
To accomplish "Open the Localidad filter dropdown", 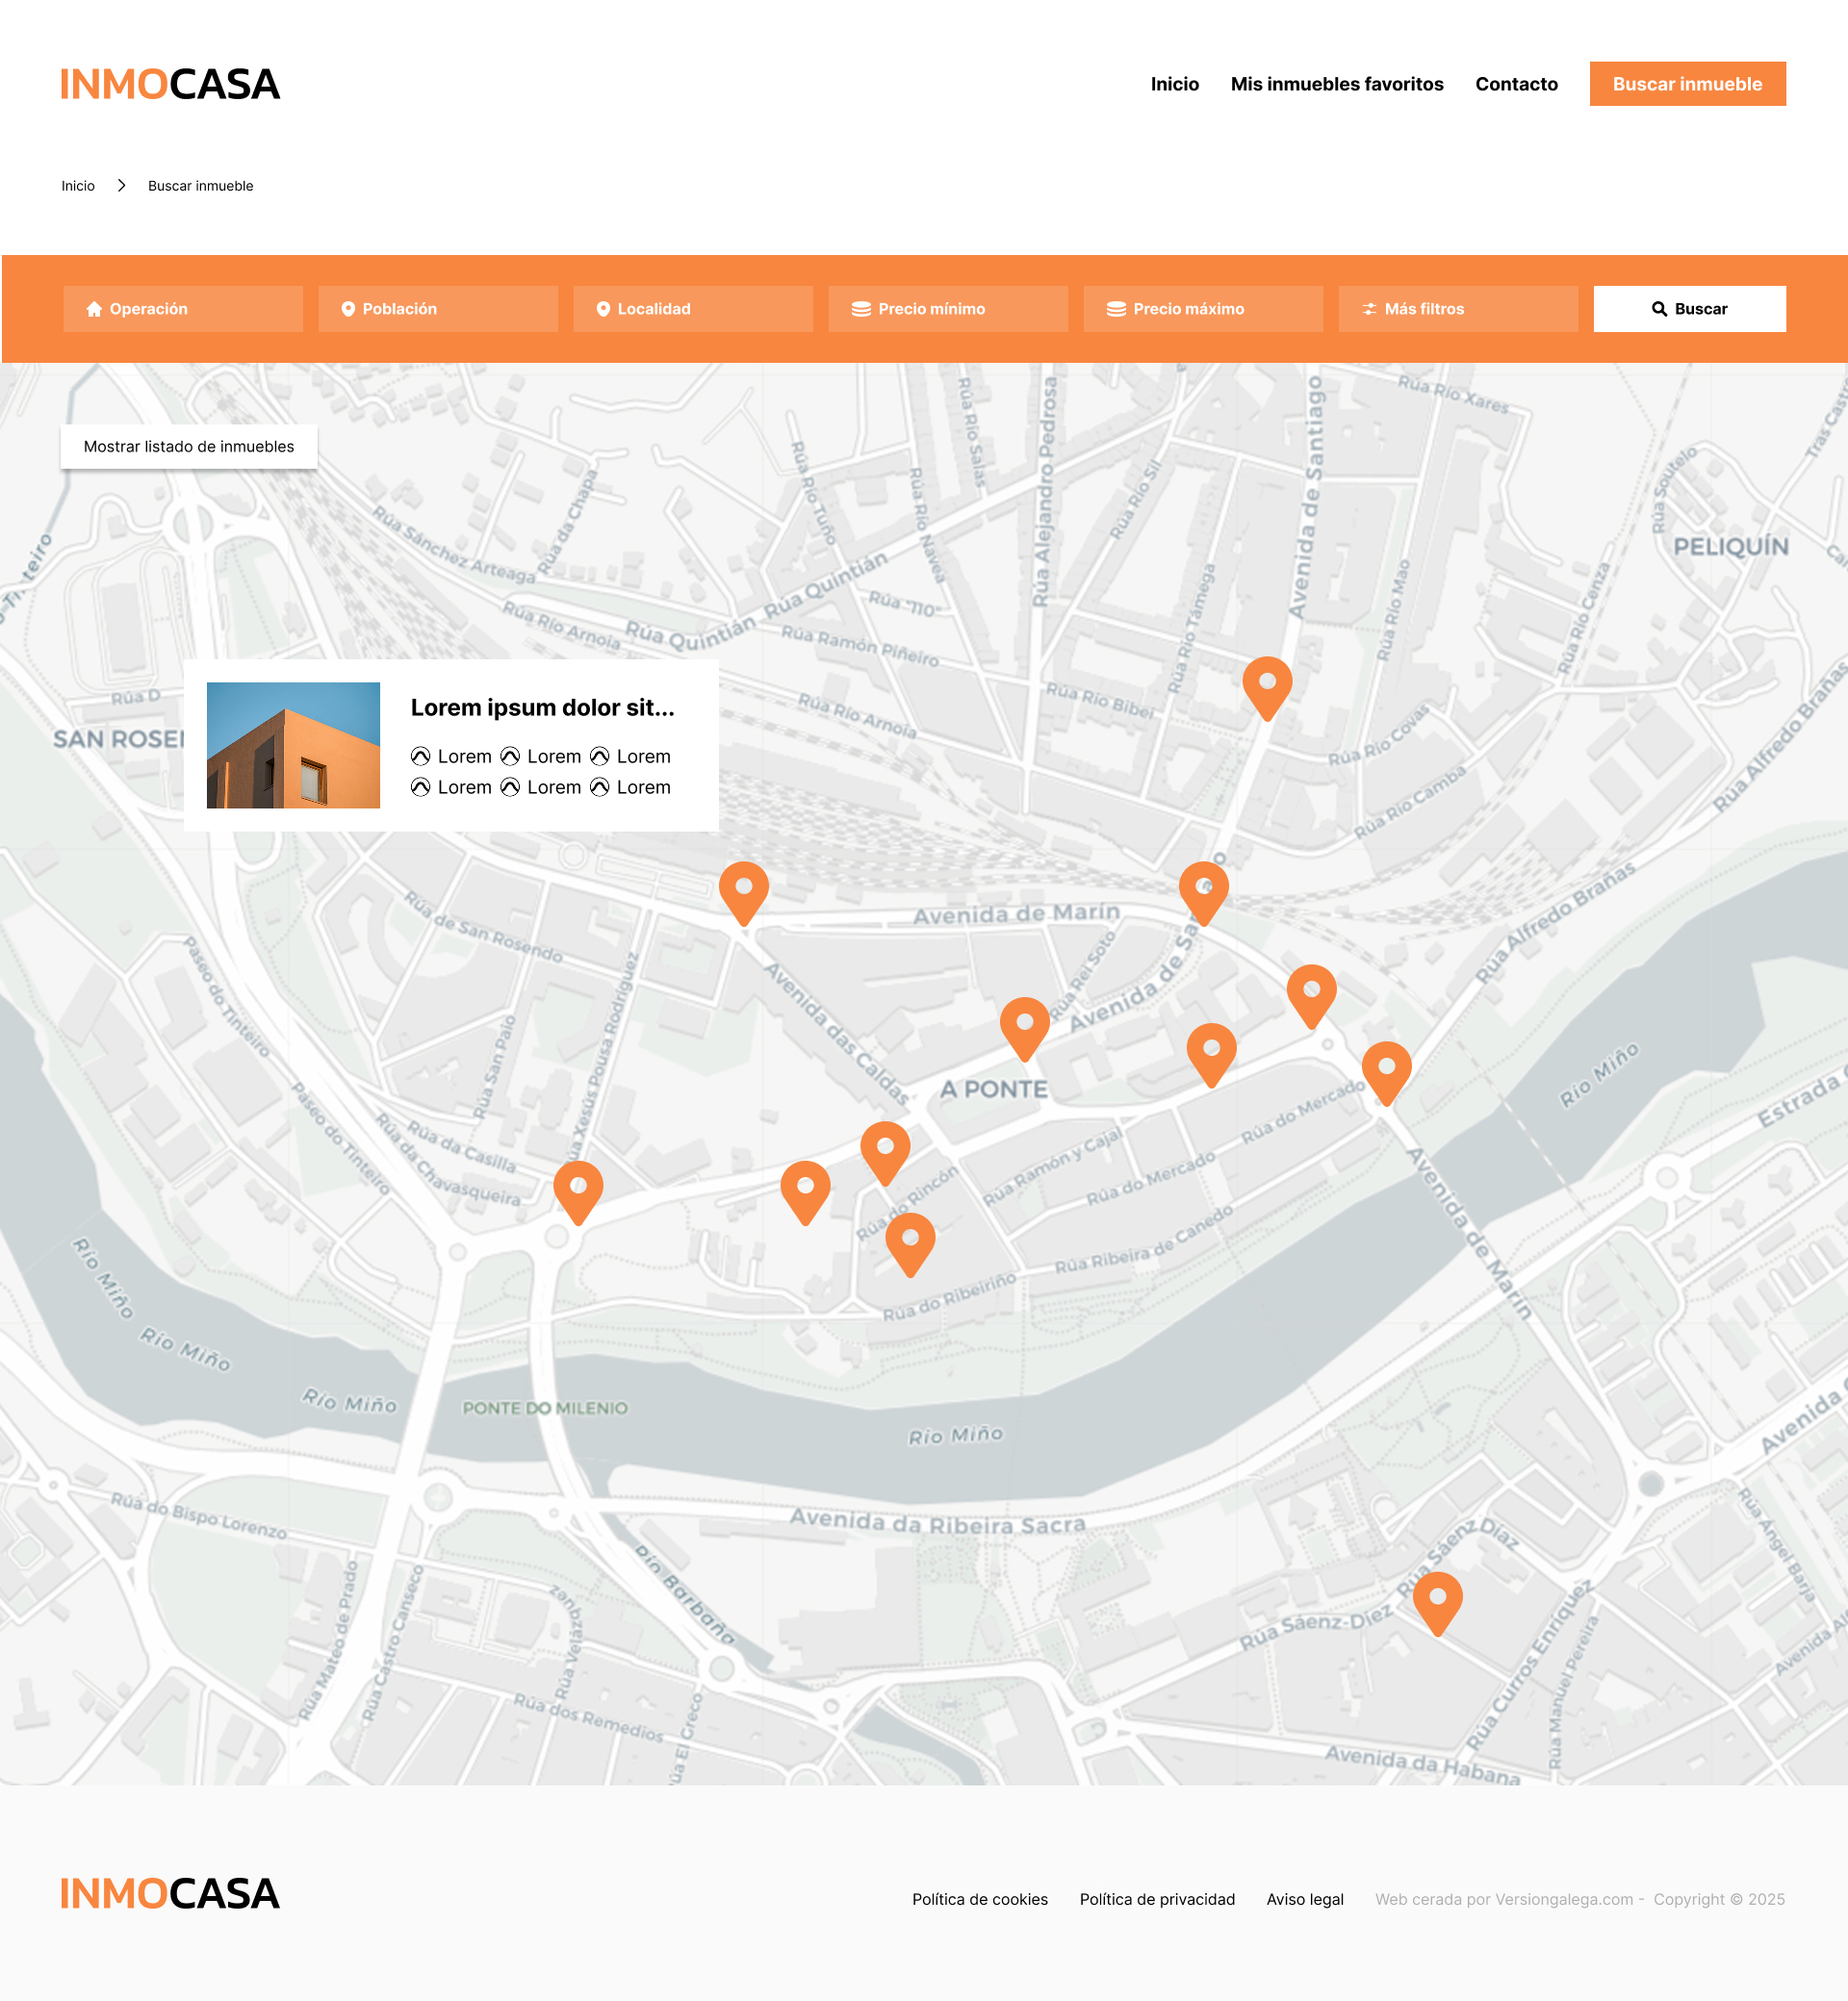I will tap(693, 309).
